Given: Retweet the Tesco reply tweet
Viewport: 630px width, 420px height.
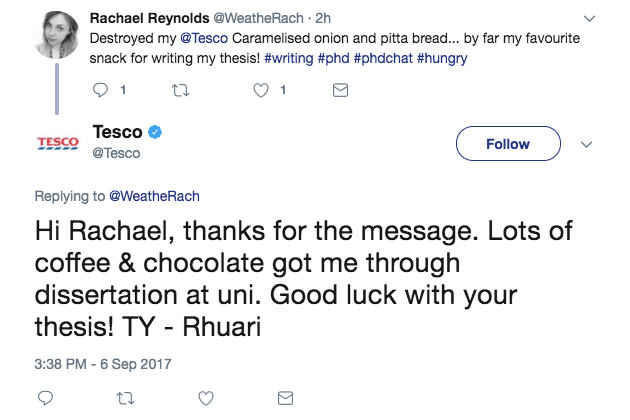Looking at the screenshot, I should pos(126,398).
